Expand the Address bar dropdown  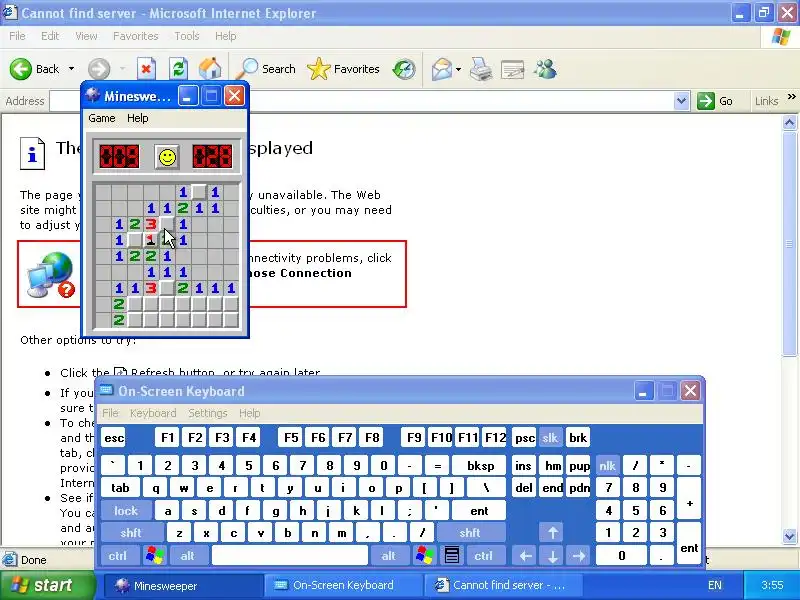coord(681,101)
